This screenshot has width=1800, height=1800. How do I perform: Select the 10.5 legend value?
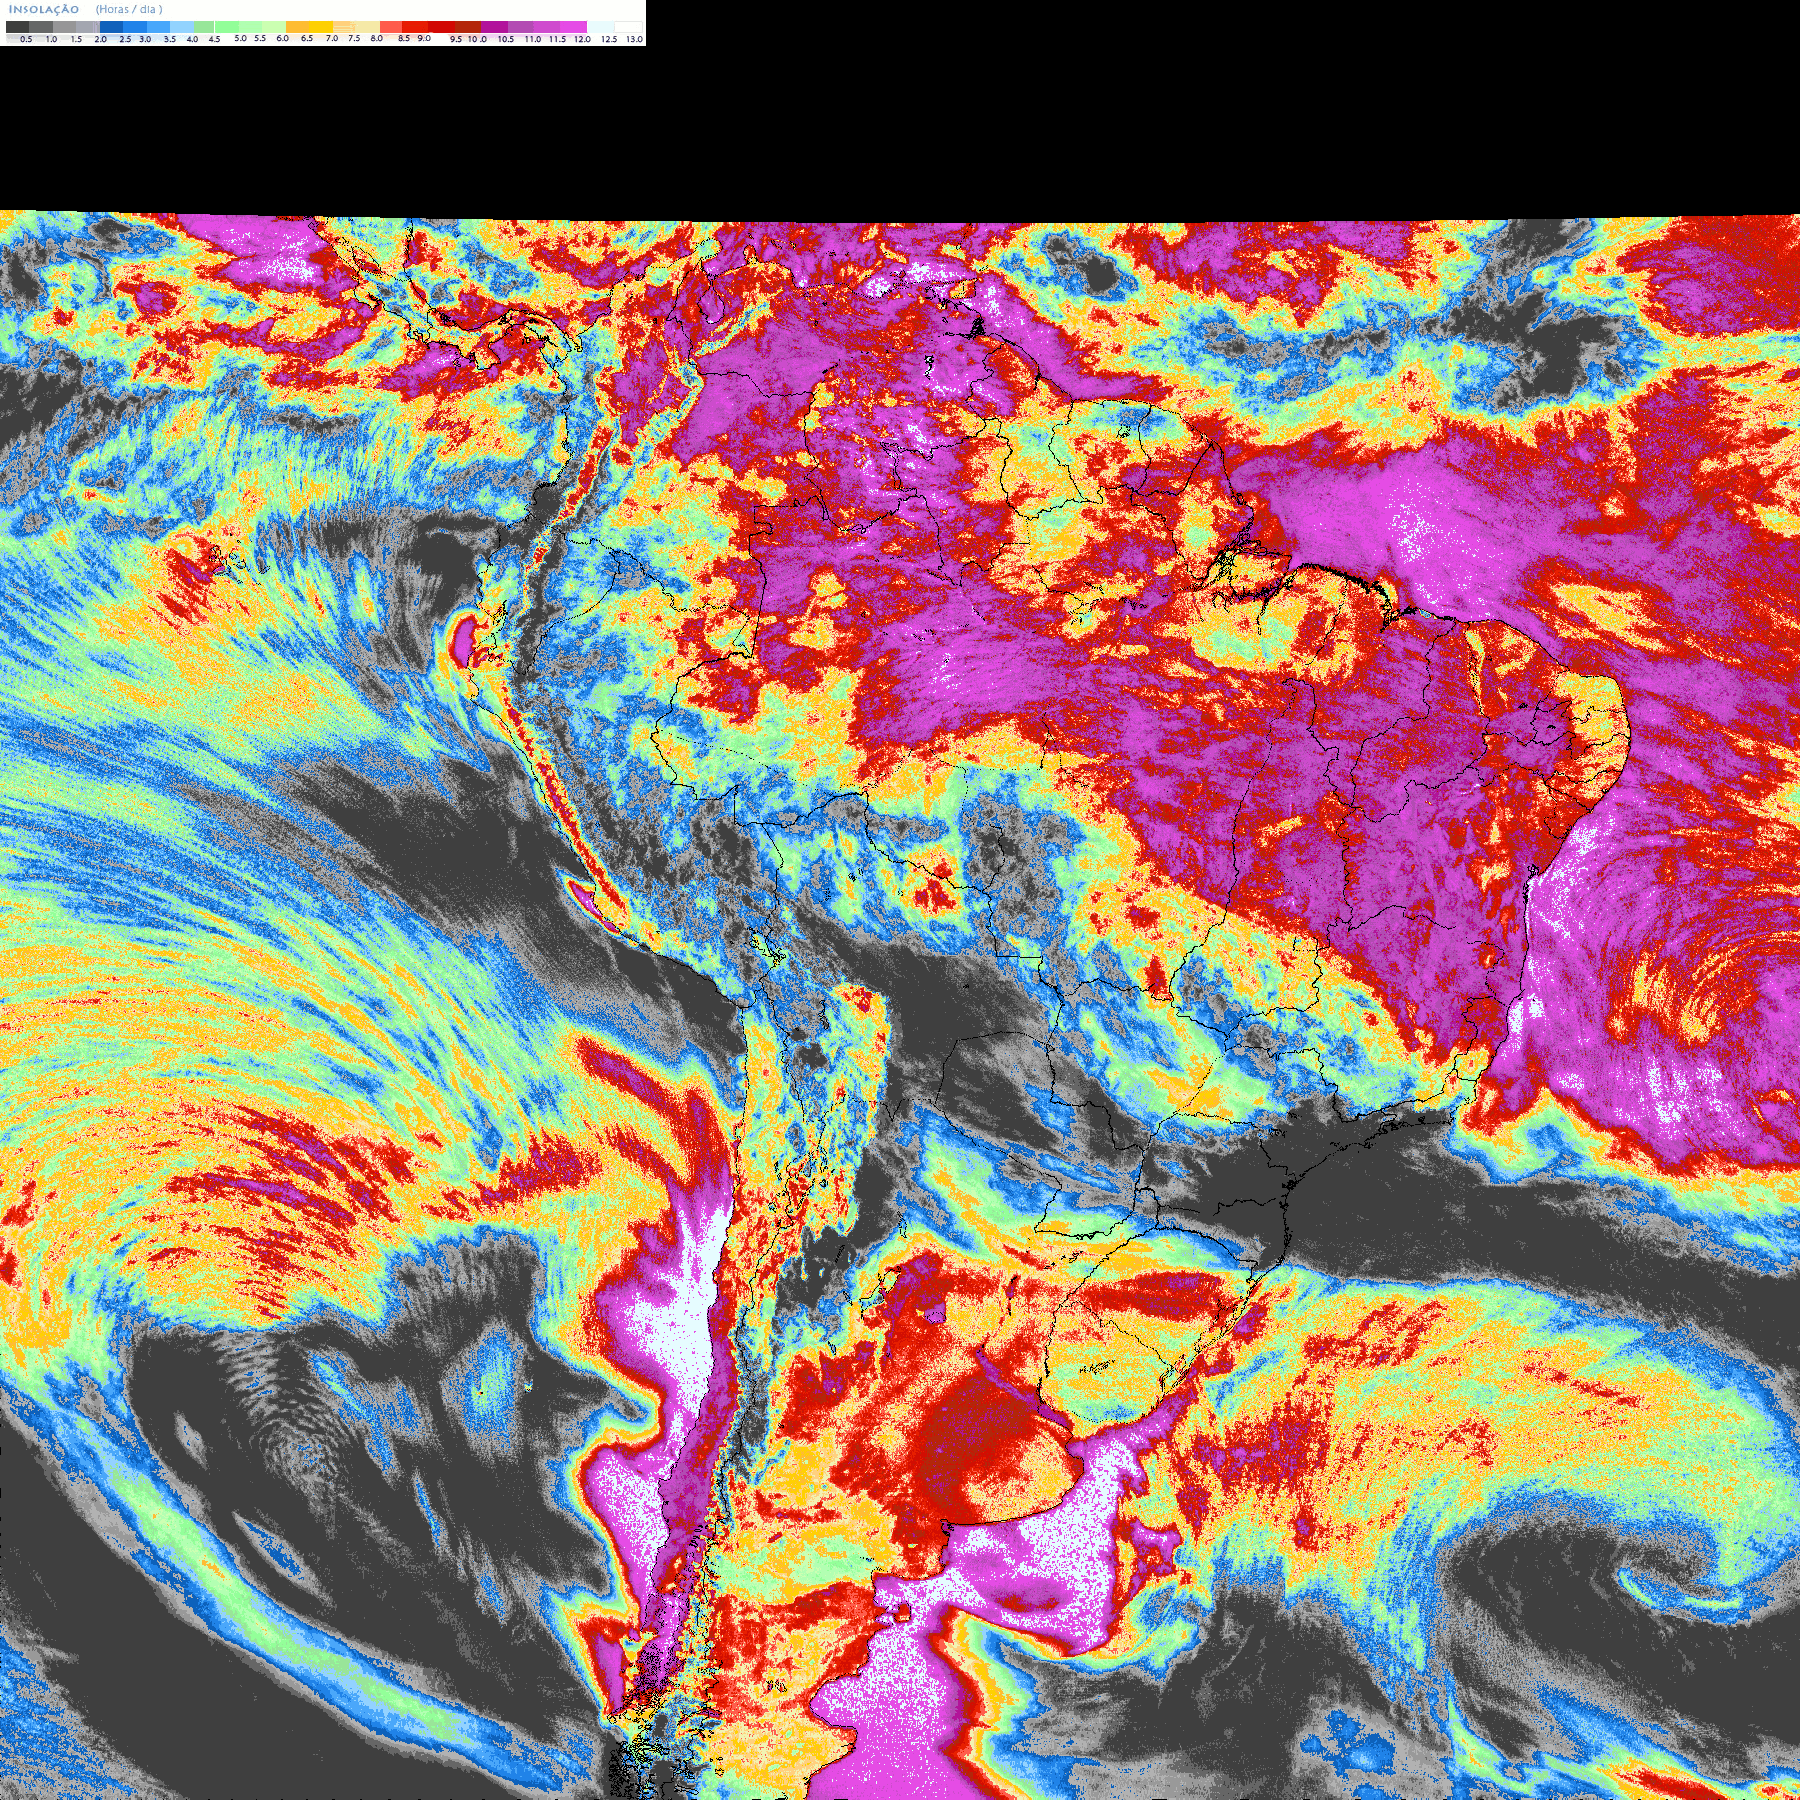[x=506, y=39]
